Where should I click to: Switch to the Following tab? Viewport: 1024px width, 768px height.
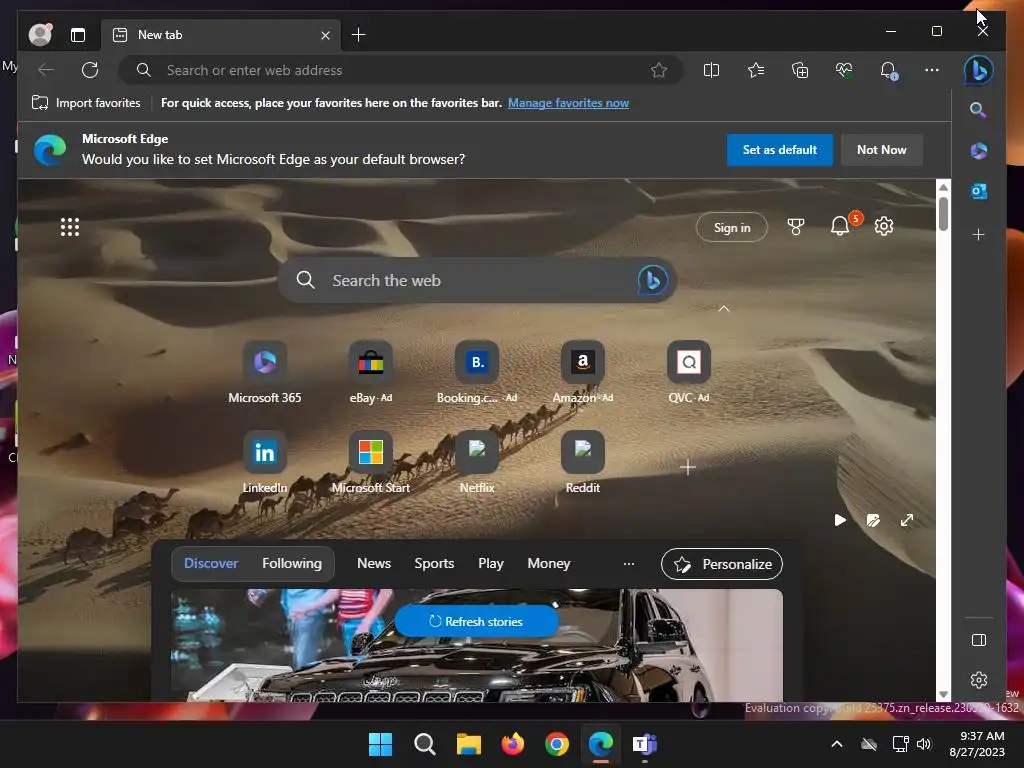coord(292,563)
